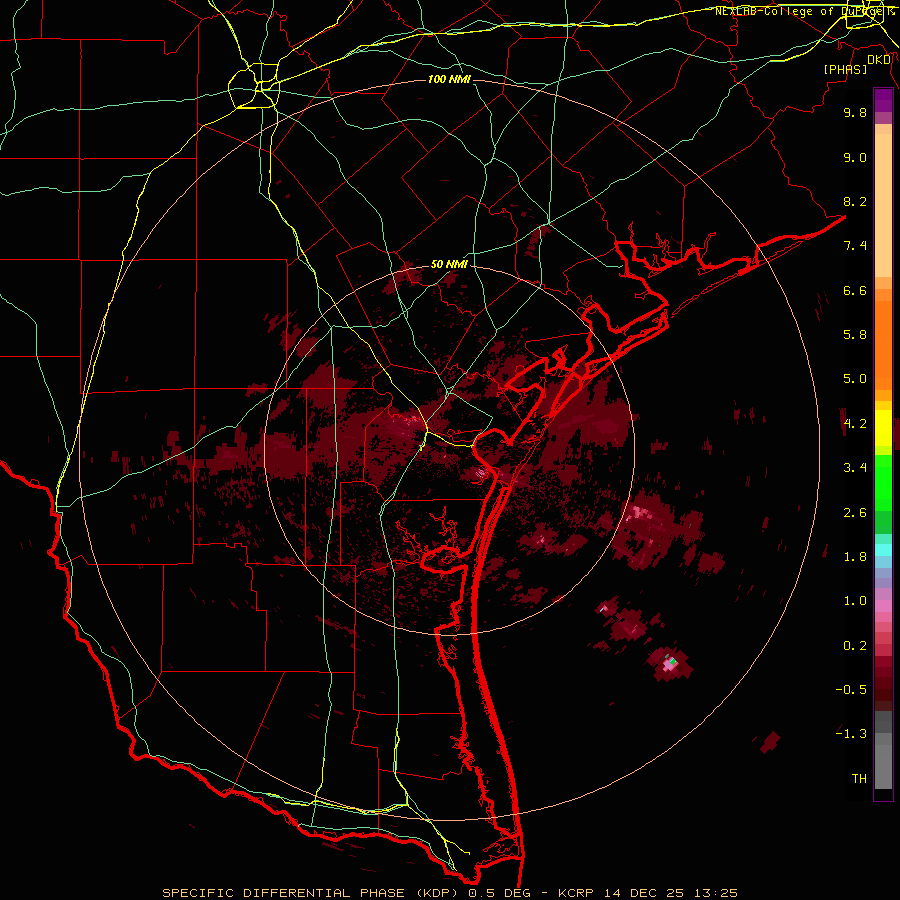The width and height of the screenshot is (900, 900).
Task: Click the 8.2 legend value
Action: (855, 201)
